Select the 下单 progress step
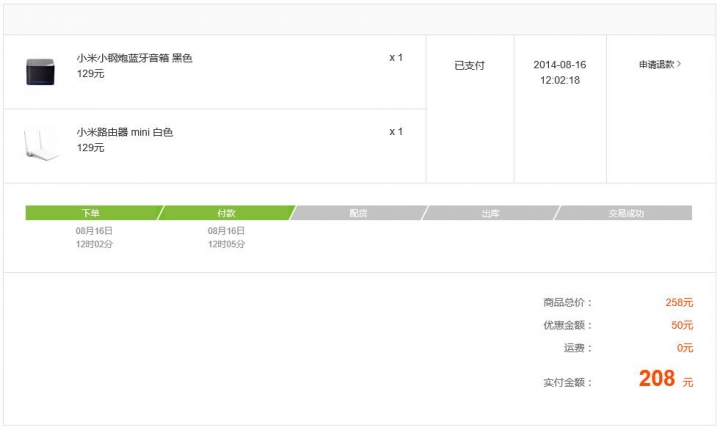720x430 pixels. tap(91, 213)
